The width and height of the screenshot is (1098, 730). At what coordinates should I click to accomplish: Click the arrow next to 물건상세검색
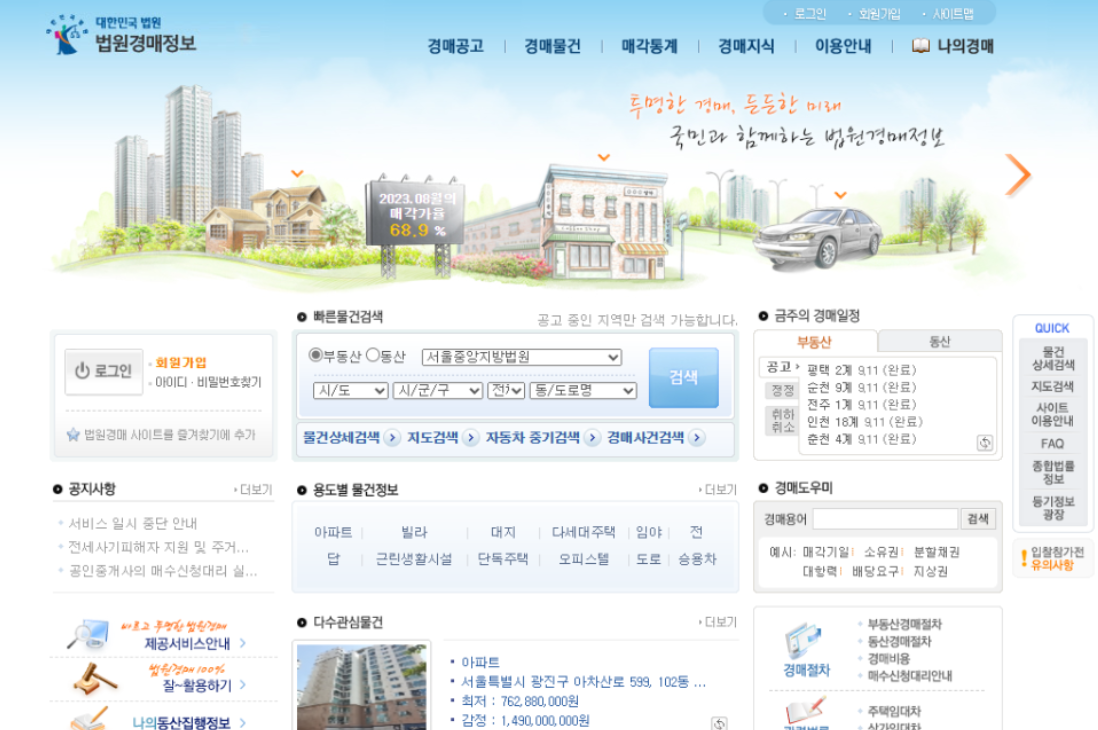tap(392, 438)
